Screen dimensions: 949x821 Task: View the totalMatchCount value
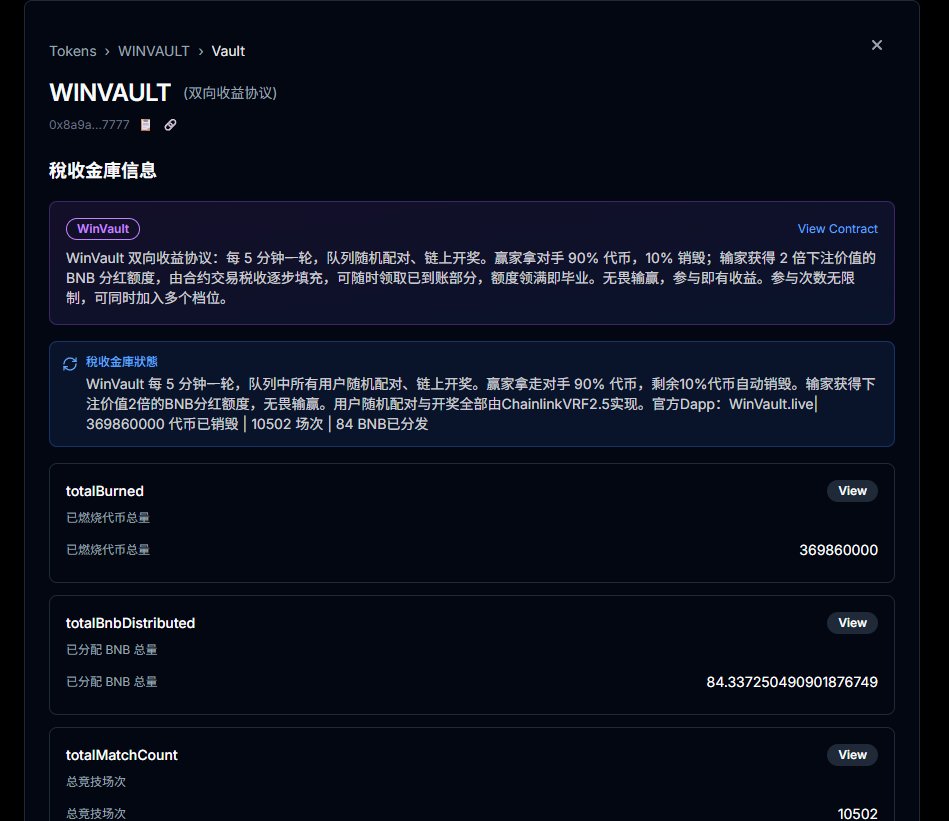coord(852,754)
